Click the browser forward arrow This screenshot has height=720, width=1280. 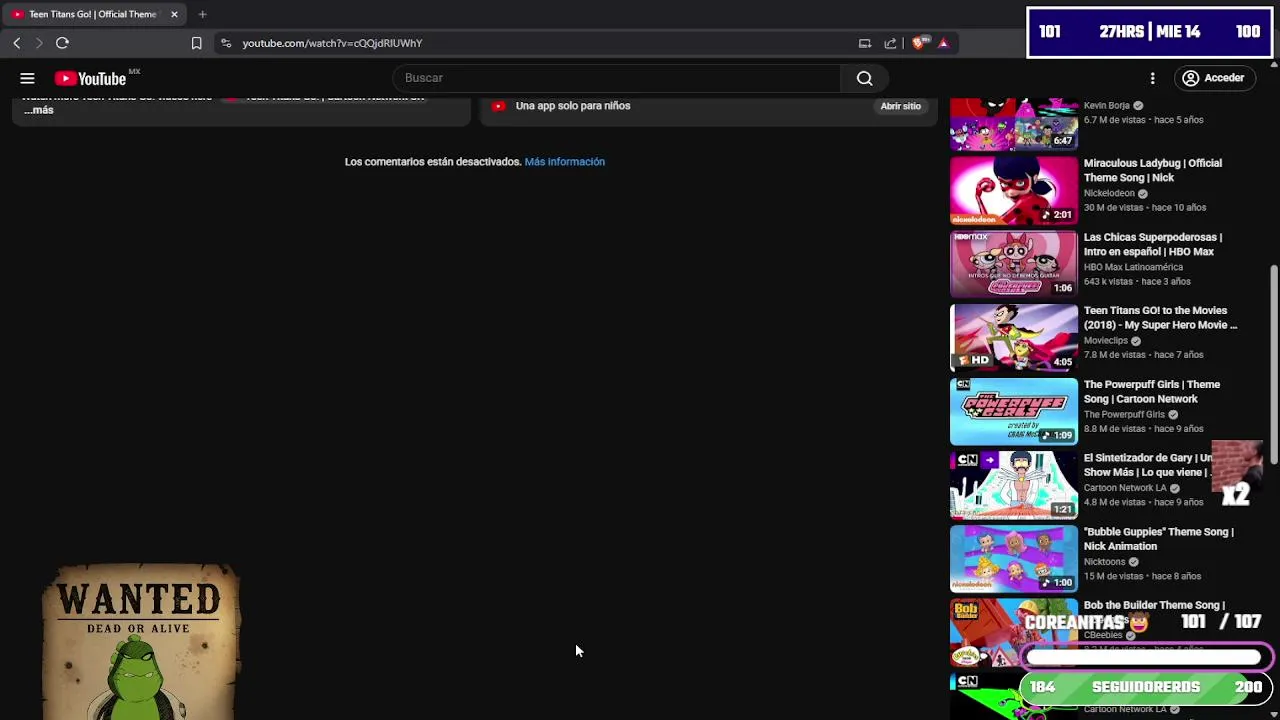coord(39,43)
